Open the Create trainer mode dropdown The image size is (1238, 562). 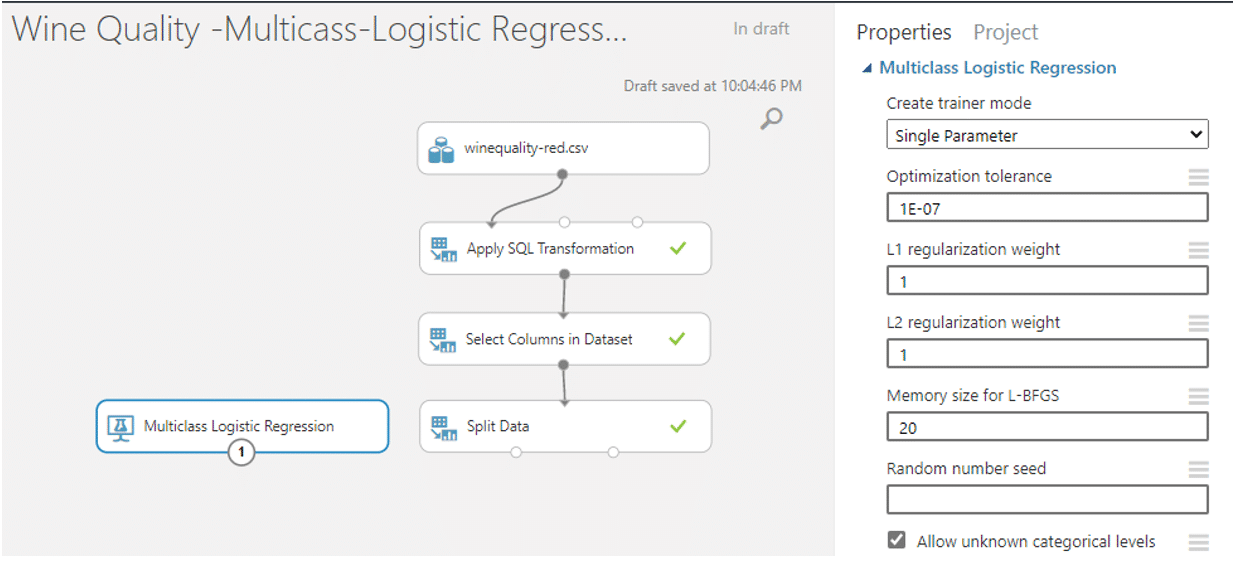(x=1046, y=135)
